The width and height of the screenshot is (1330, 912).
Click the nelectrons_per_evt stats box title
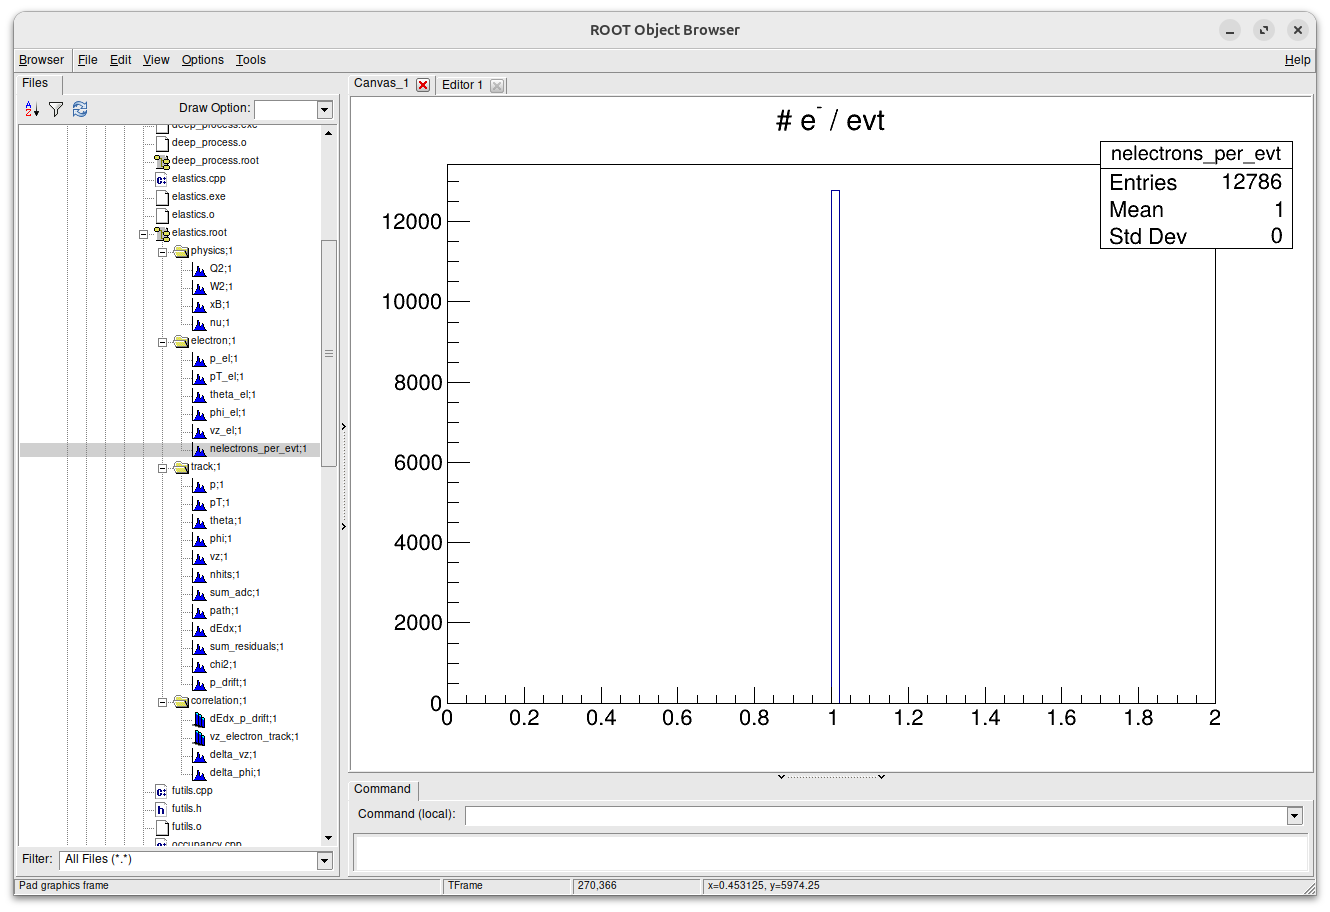[x=1196, y=154]
